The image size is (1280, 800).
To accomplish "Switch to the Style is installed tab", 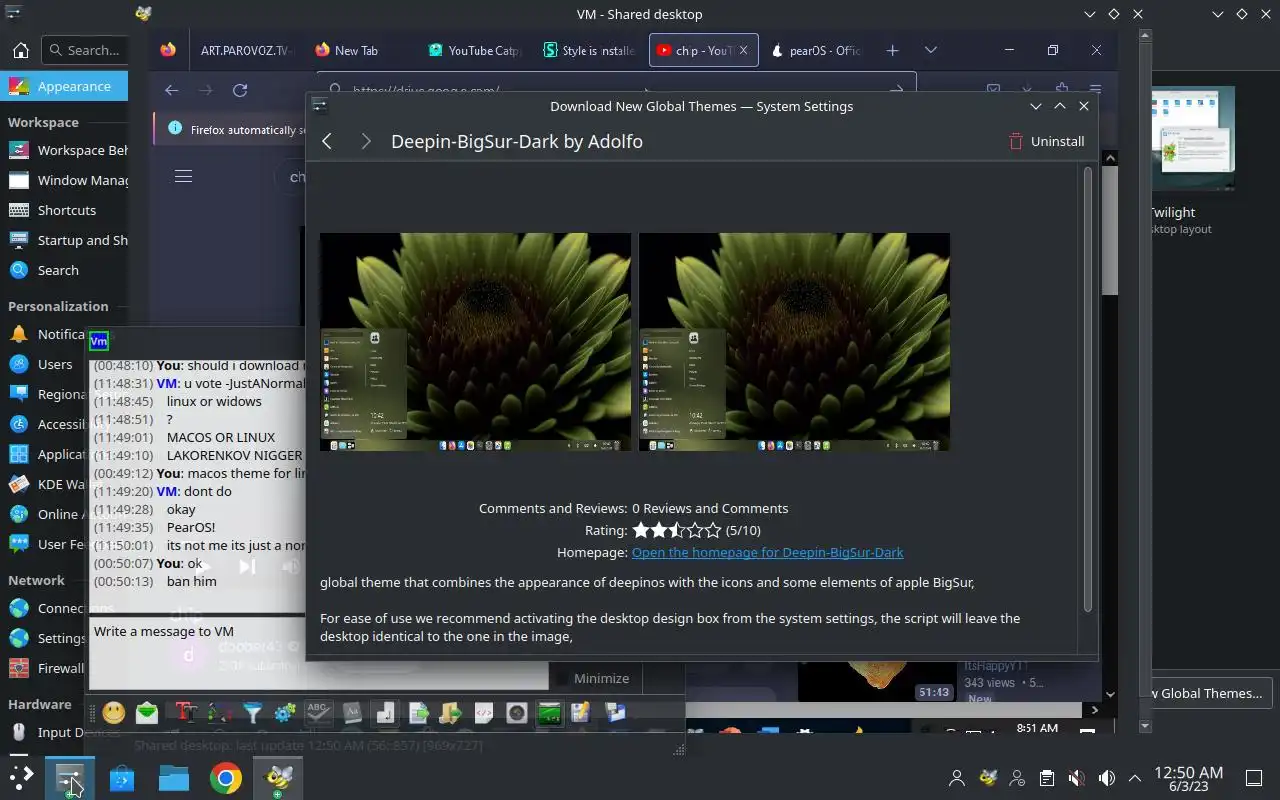I will pos(590,50).
